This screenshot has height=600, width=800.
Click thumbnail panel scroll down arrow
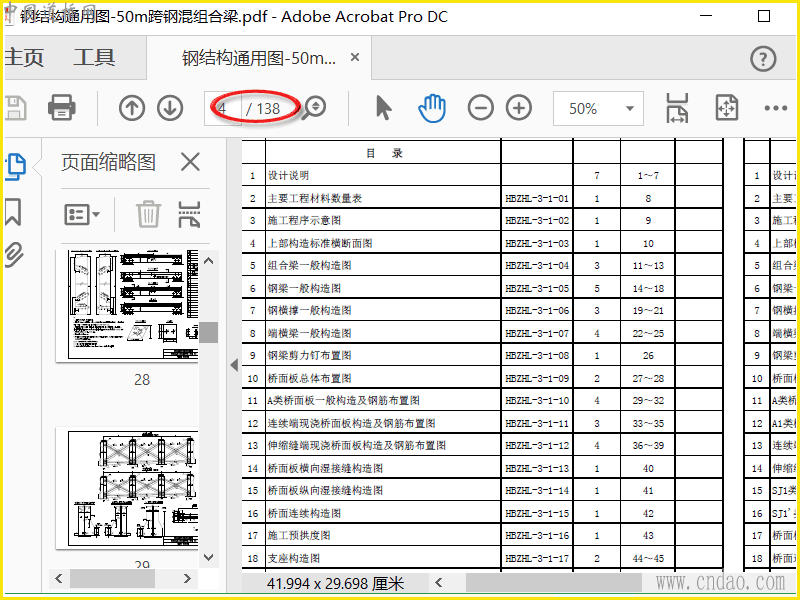point(208,557)
